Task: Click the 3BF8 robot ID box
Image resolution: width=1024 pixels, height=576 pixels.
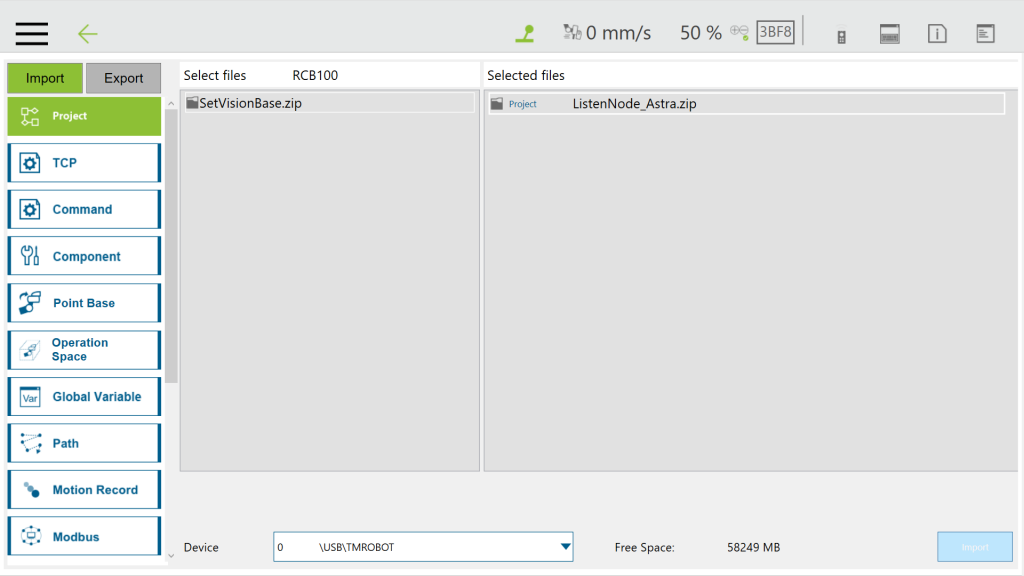Action: pyautogui.click(x=775, y=32)
